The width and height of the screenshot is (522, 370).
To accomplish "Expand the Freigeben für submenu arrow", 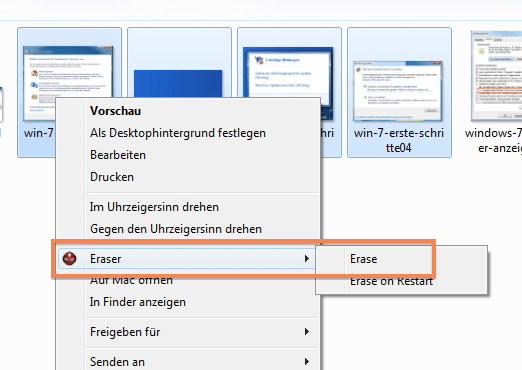I will point(307,332).
